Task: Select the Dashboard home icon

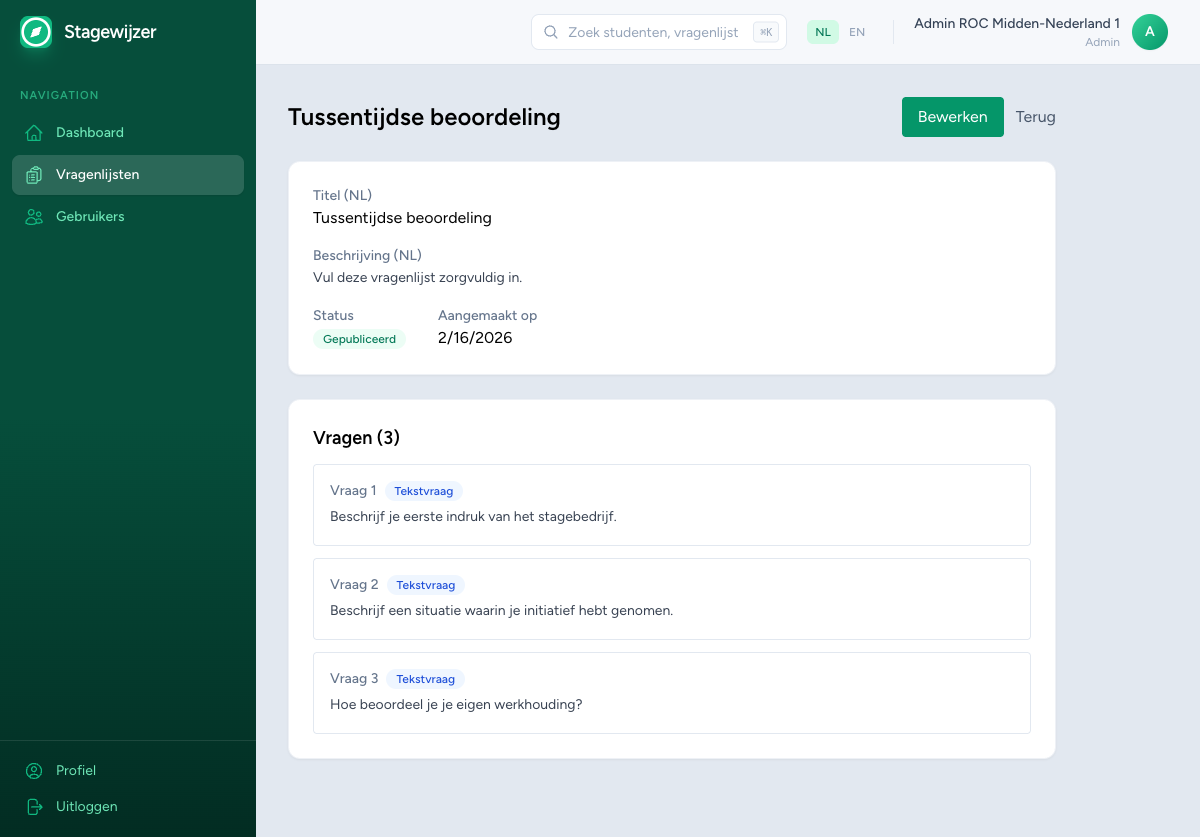Action: [33, 132]
